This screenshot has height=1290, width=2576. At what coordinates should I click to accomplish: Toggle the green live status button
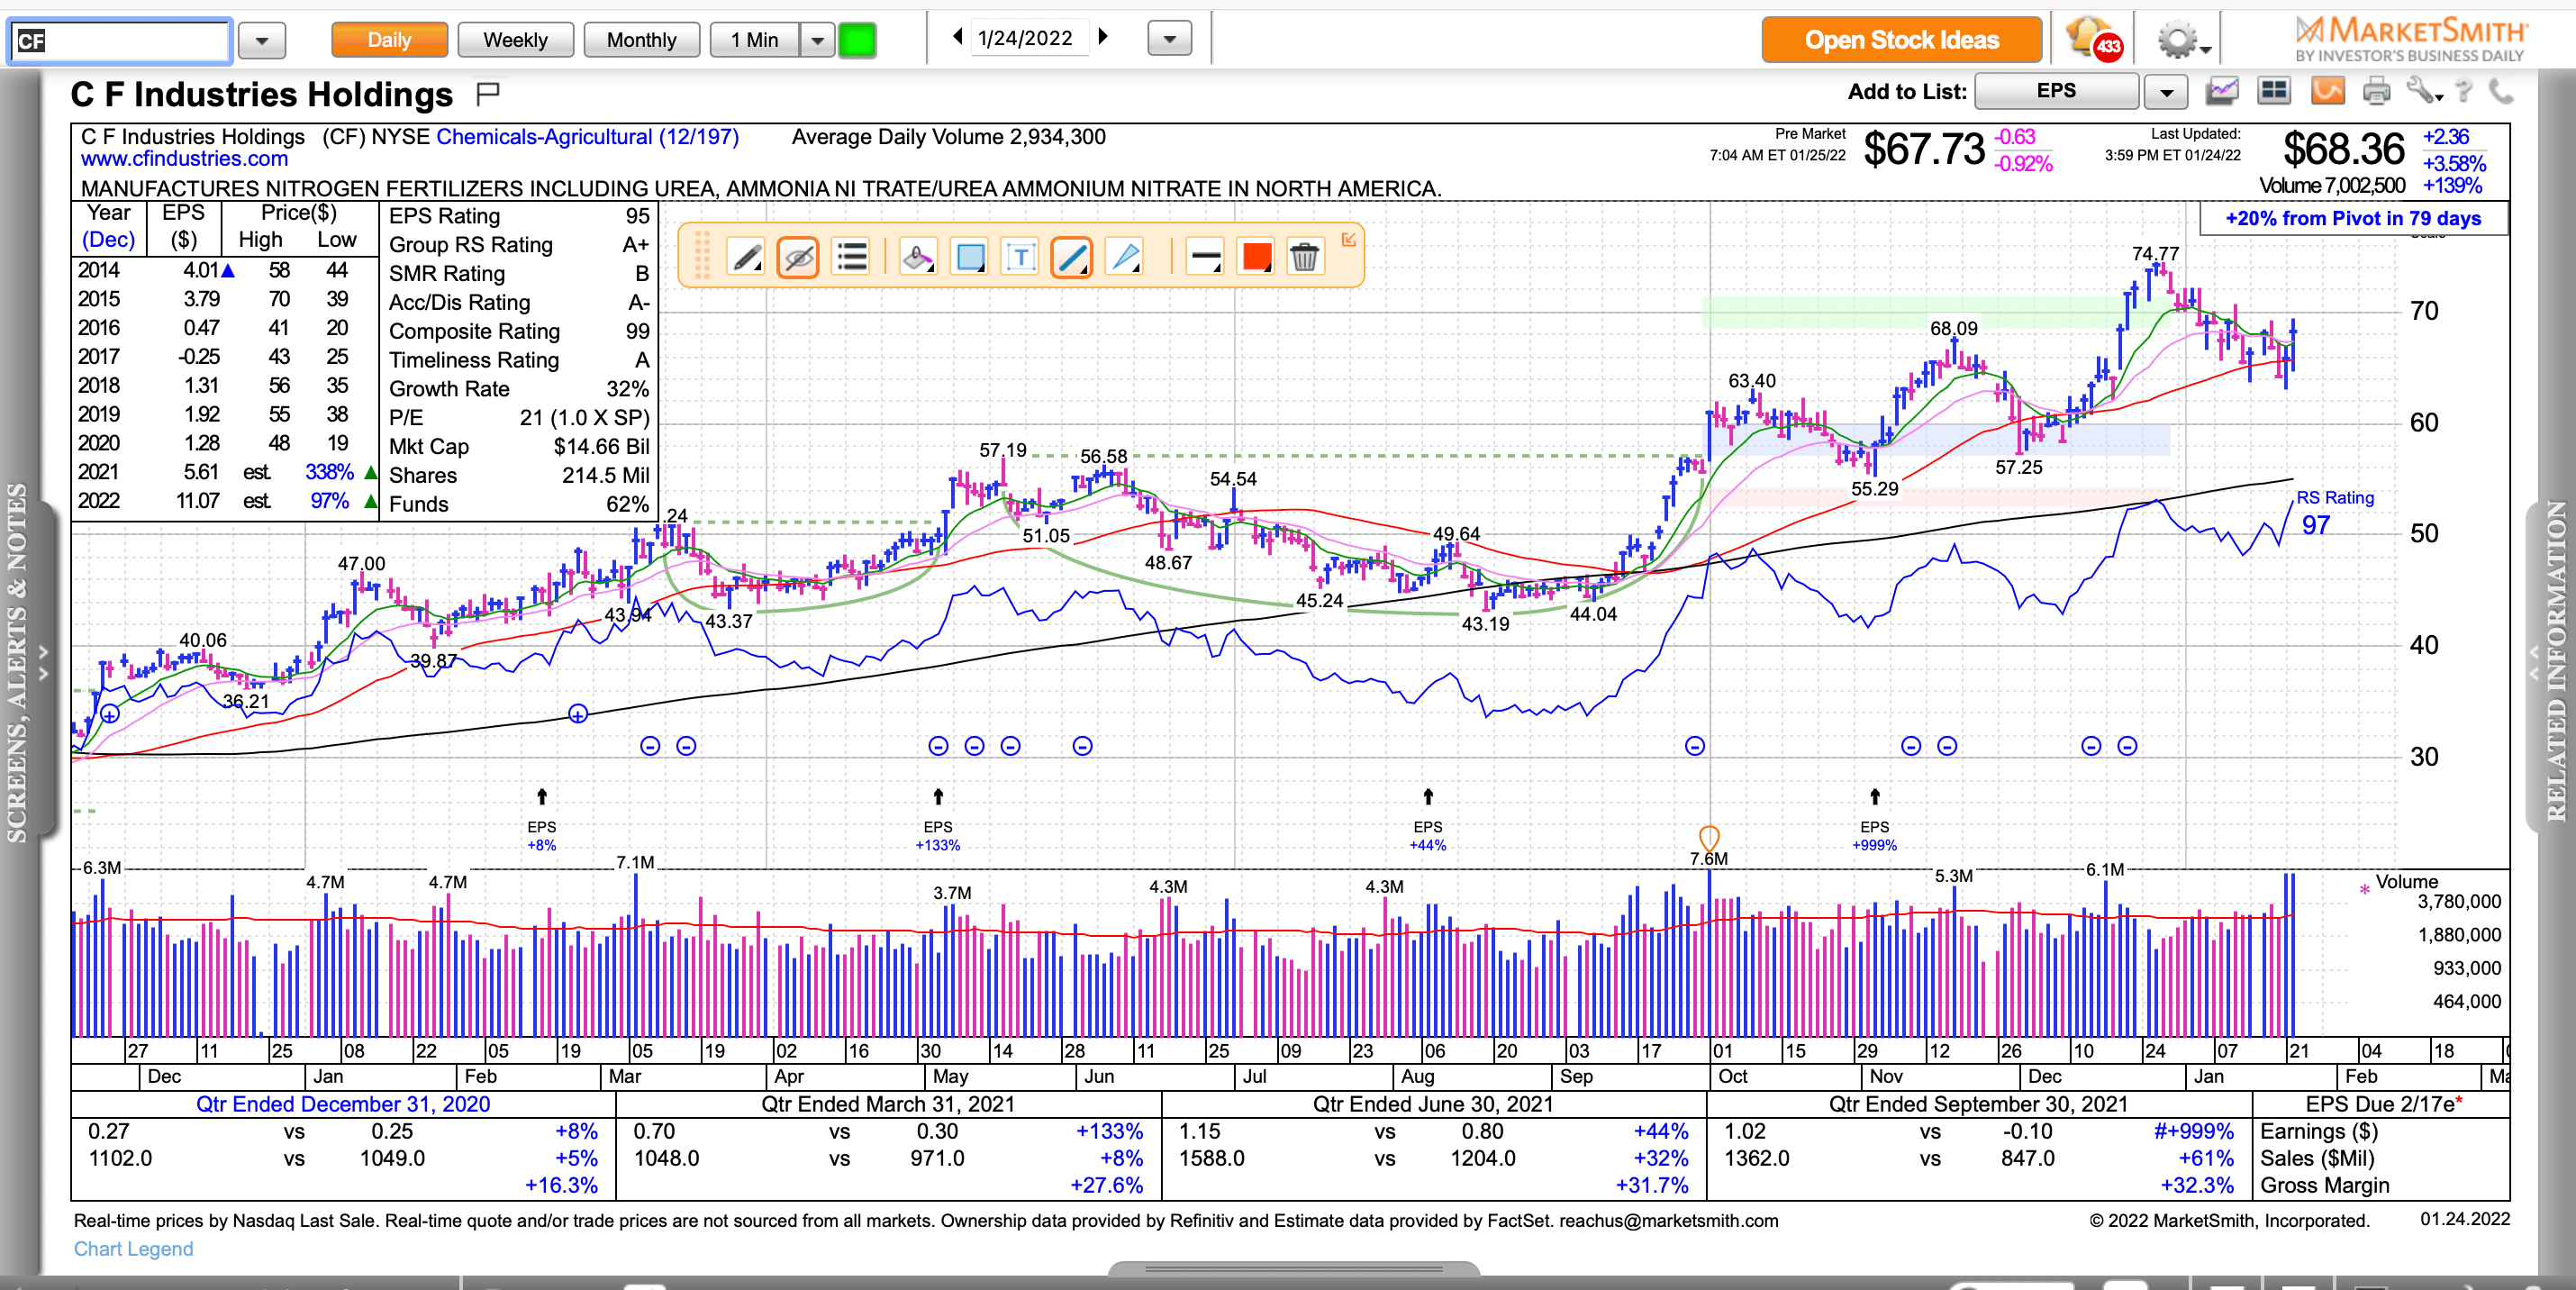point(857,40)
